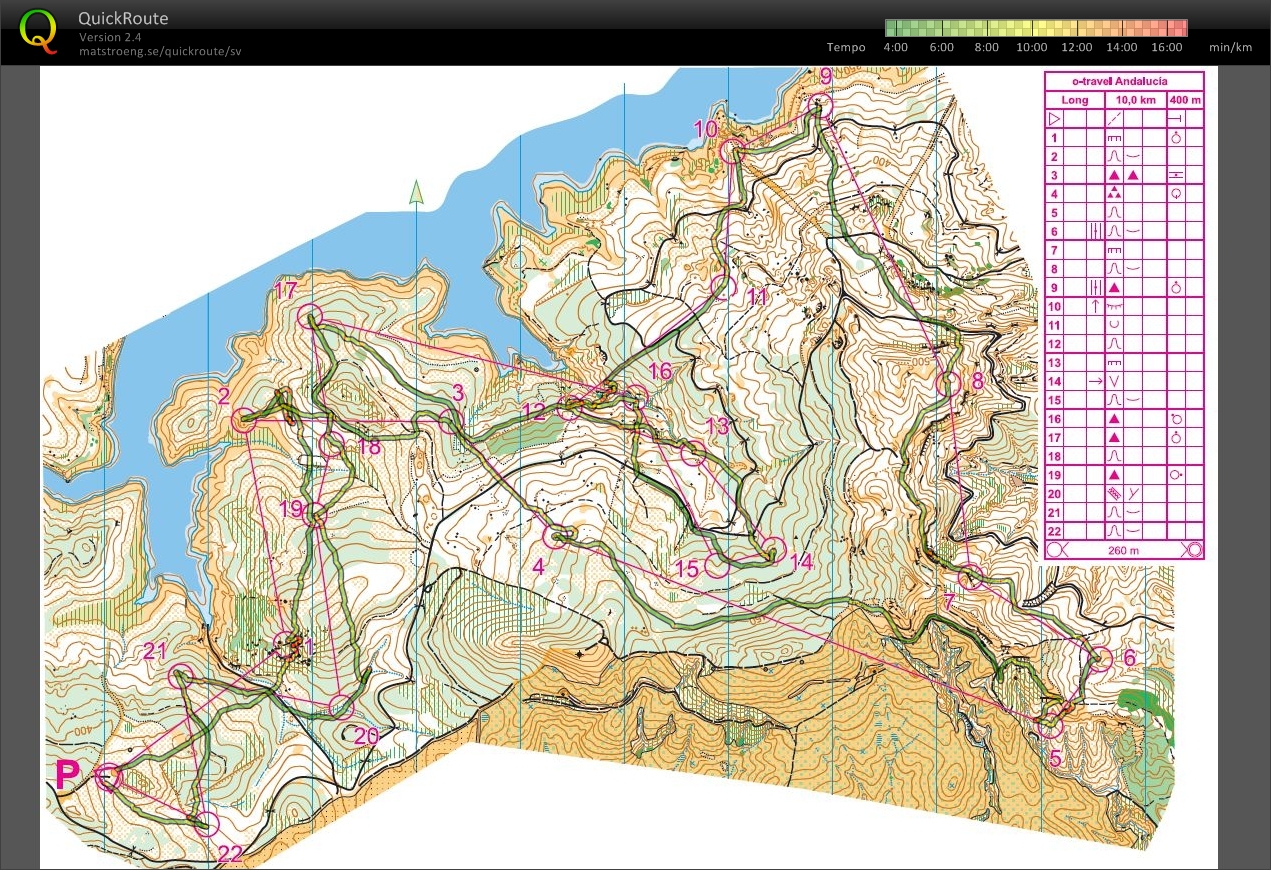This screenshot has width=1271, height=870.
Task: Click green end of Tempo color scale
Action: click(x=893, y=28)
